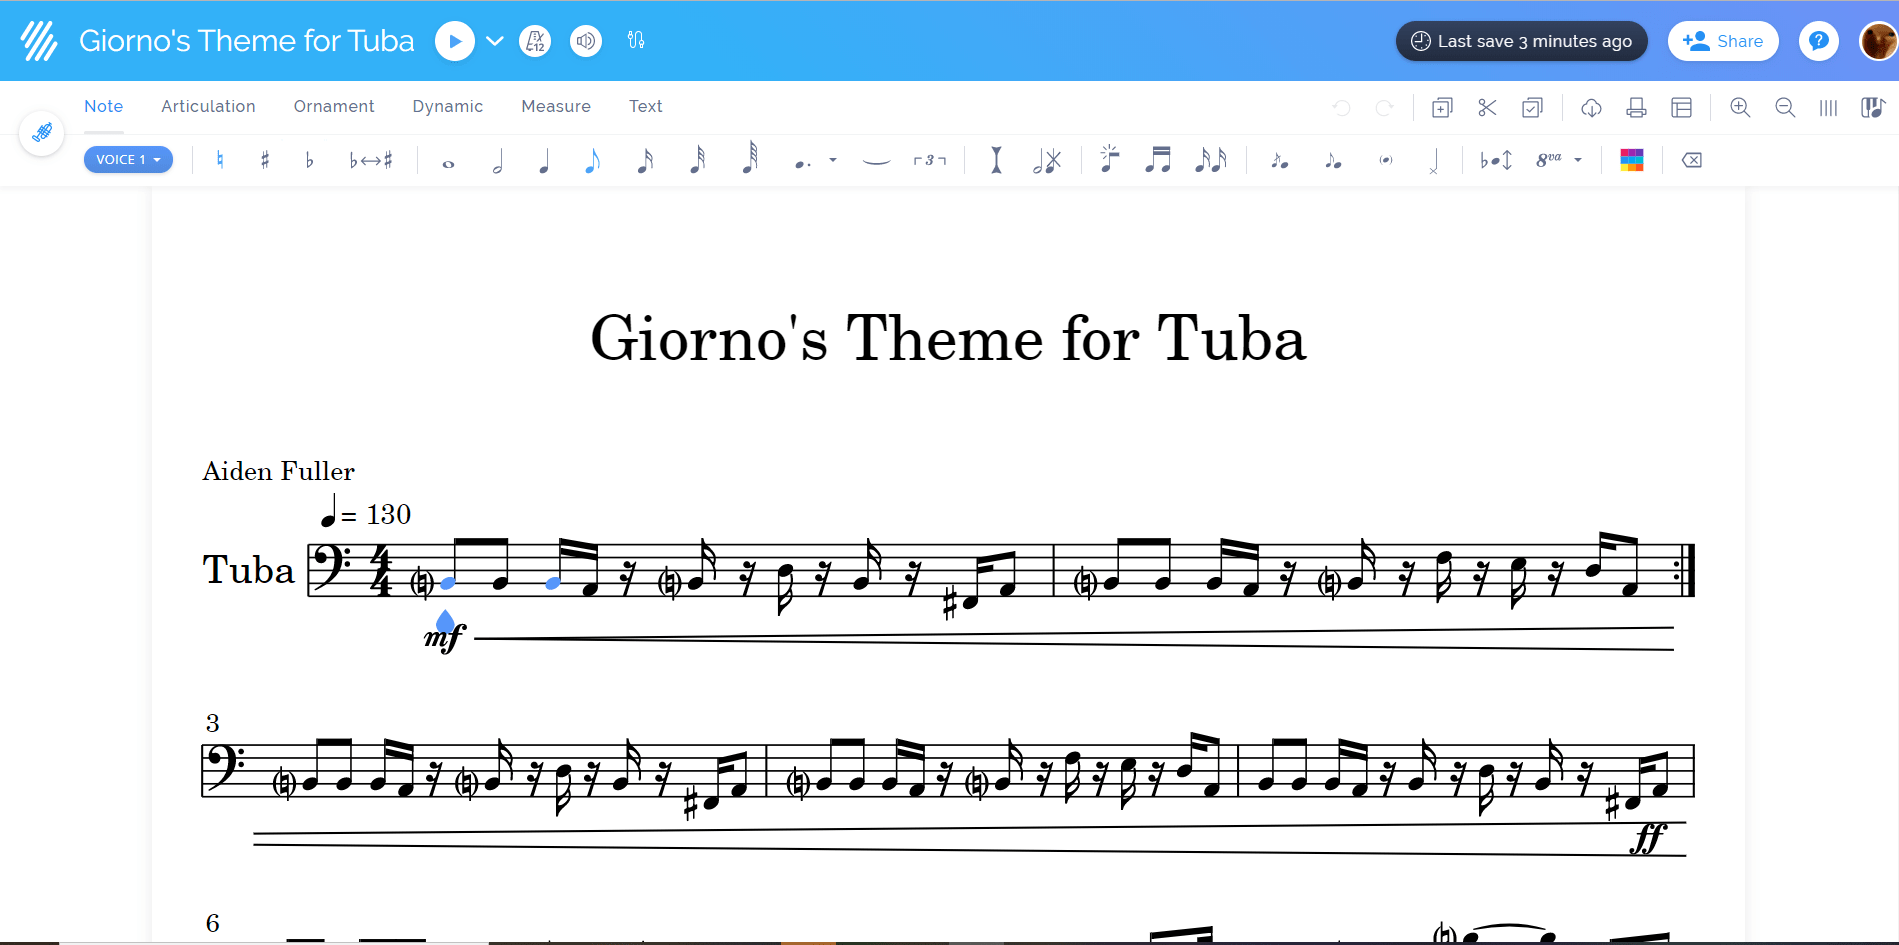1899x945 pixels.
Task: Click the Flat logo
Action: coord(39,41)
